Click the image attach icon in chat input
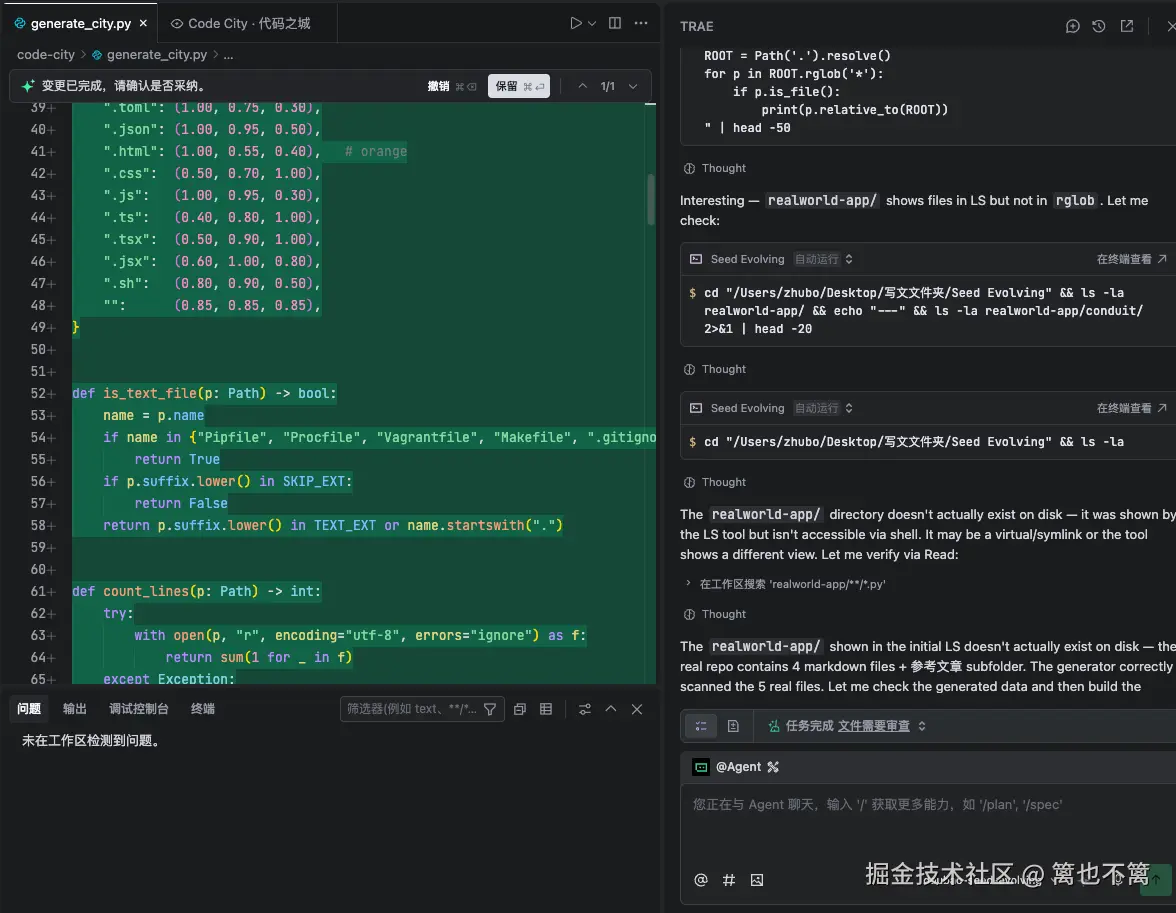This screenshot has width=1176, height=913. tap(757, 879)
